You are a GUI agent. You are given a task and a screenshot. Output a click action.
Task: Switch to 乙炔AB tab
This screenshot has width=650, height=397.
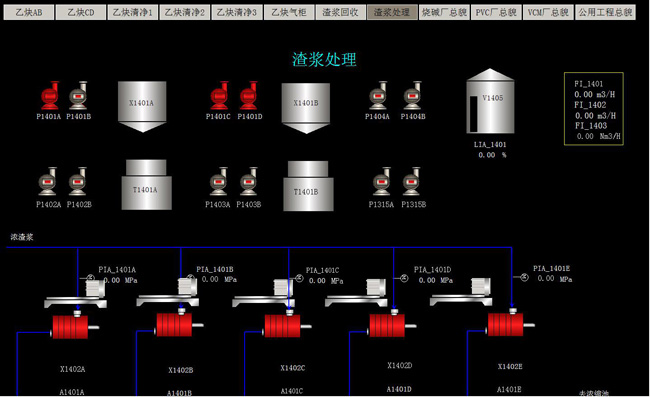tap(29, 12)
